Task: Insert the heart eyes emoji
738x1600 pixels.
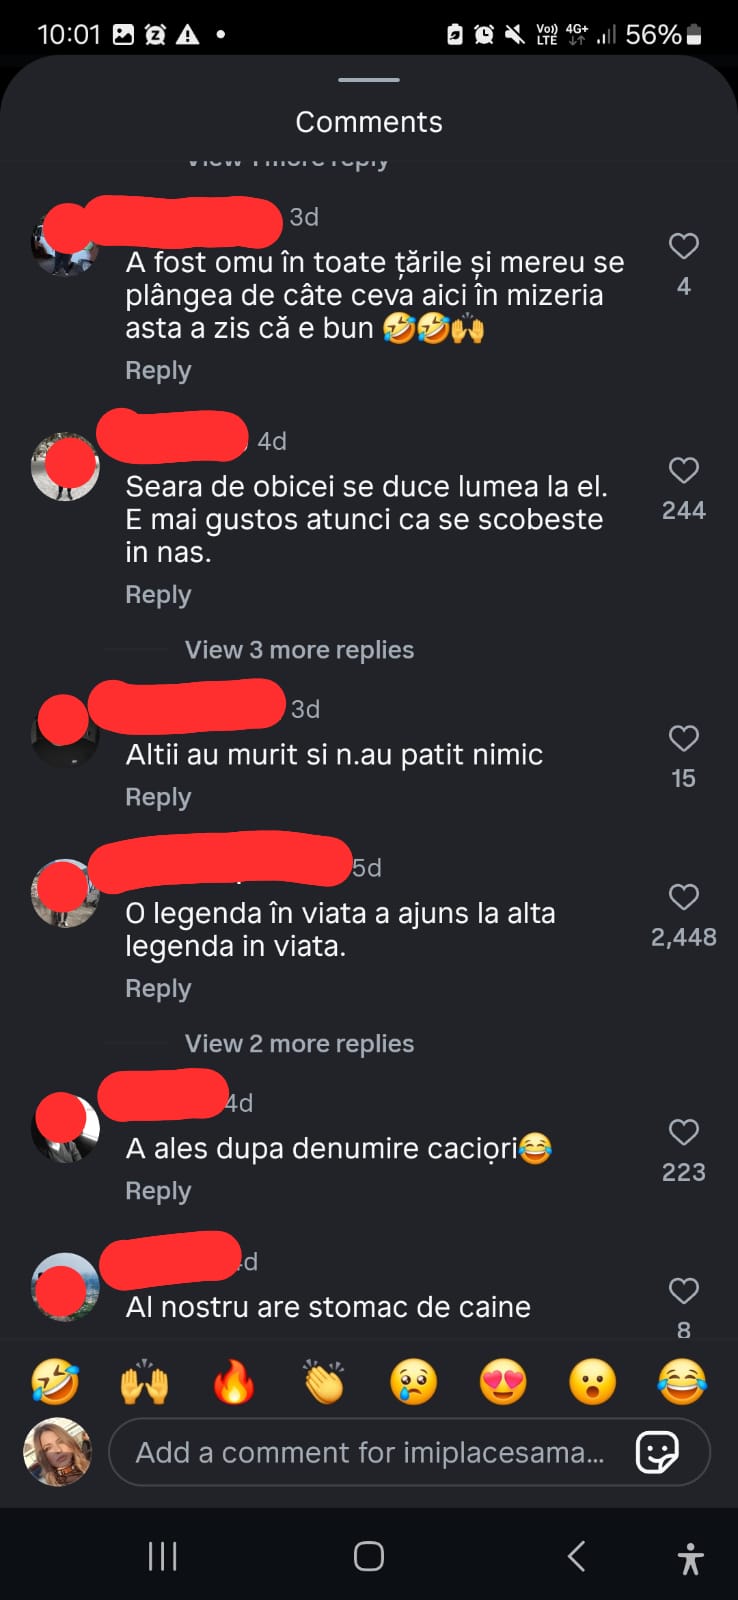Action: [503, 1382]
